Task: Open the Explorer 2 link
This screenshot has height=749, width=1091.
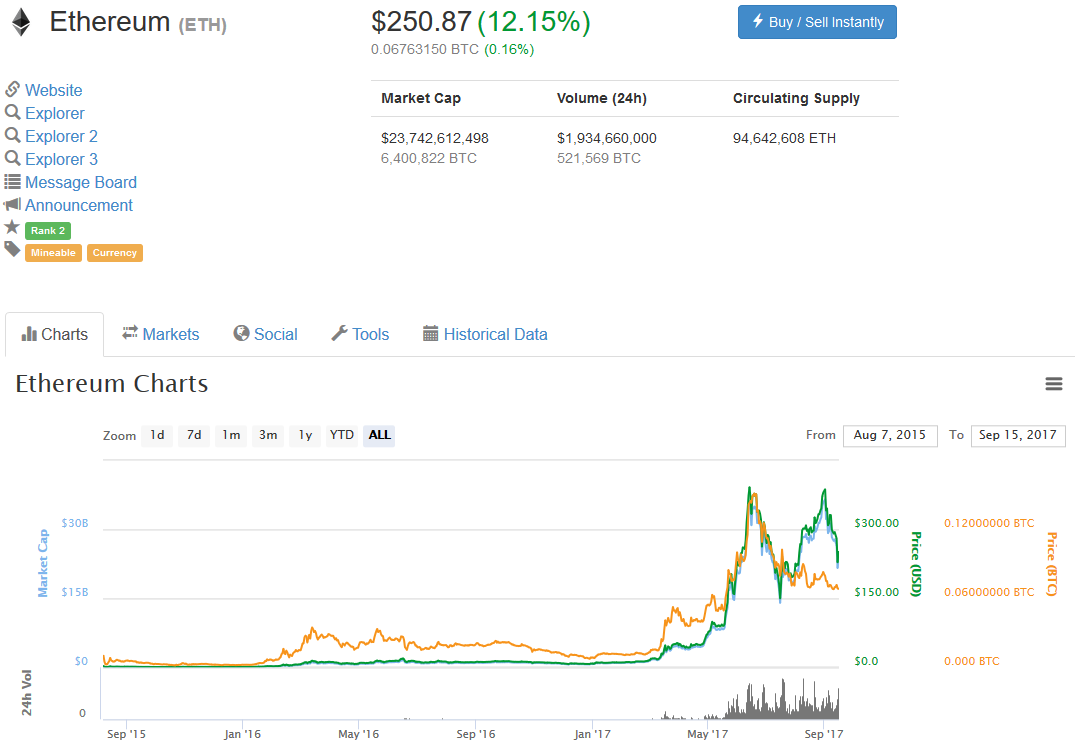Action: [61, 136]
